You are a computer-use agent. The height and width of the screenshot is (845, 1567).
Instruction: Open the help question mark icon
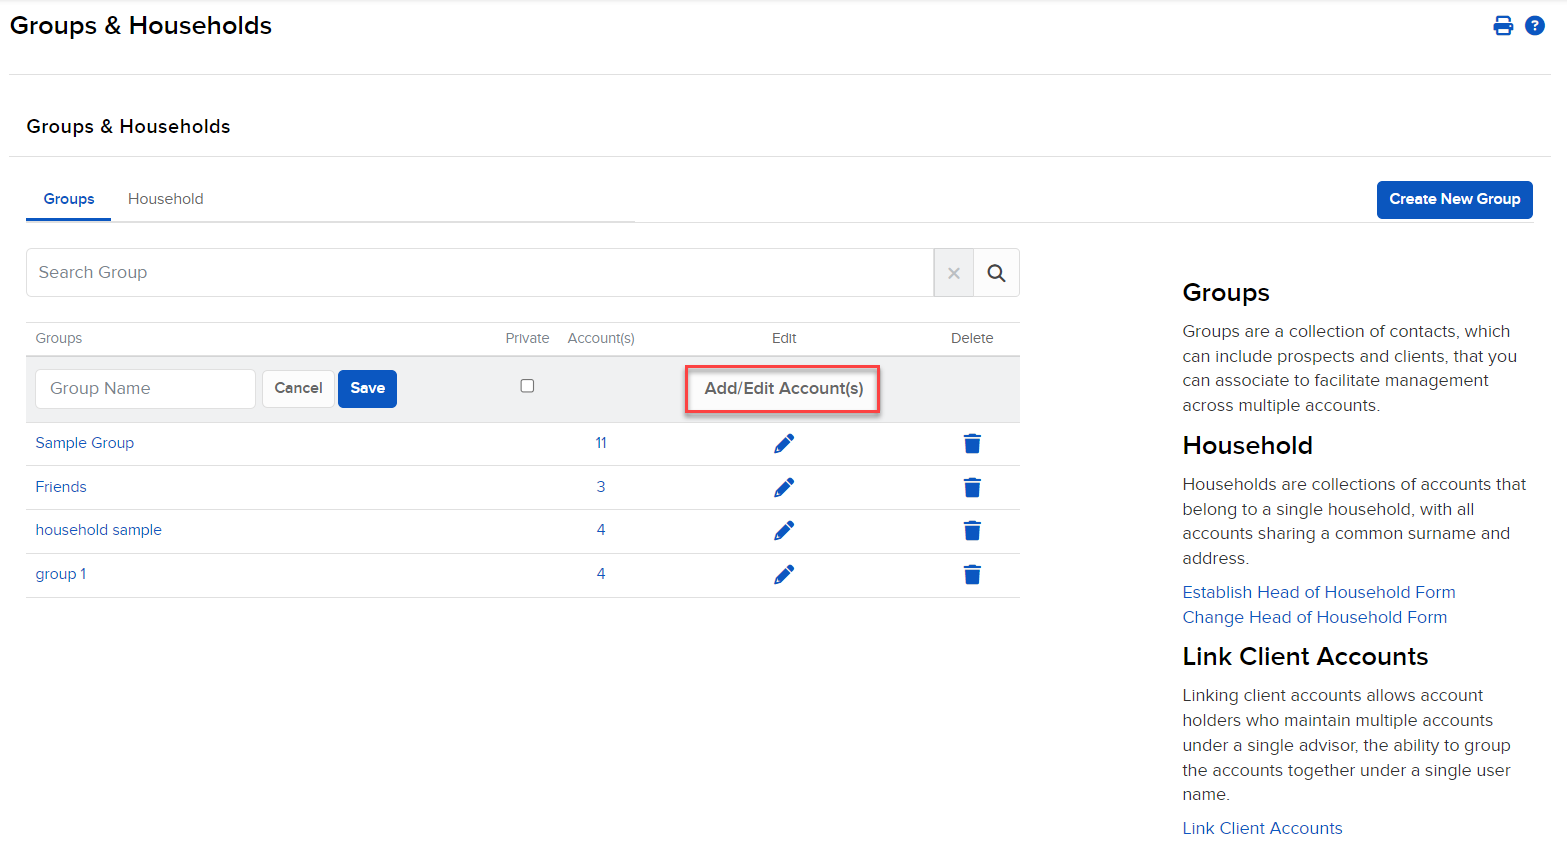coord(1535,26)
